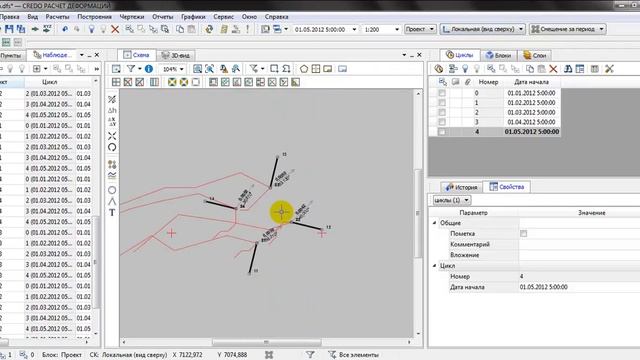Screen dimensions: 640x360
Task: Click the grid icon at start of second Схема toolbar row
Action: pyautogui.click(x=116, y=82)
